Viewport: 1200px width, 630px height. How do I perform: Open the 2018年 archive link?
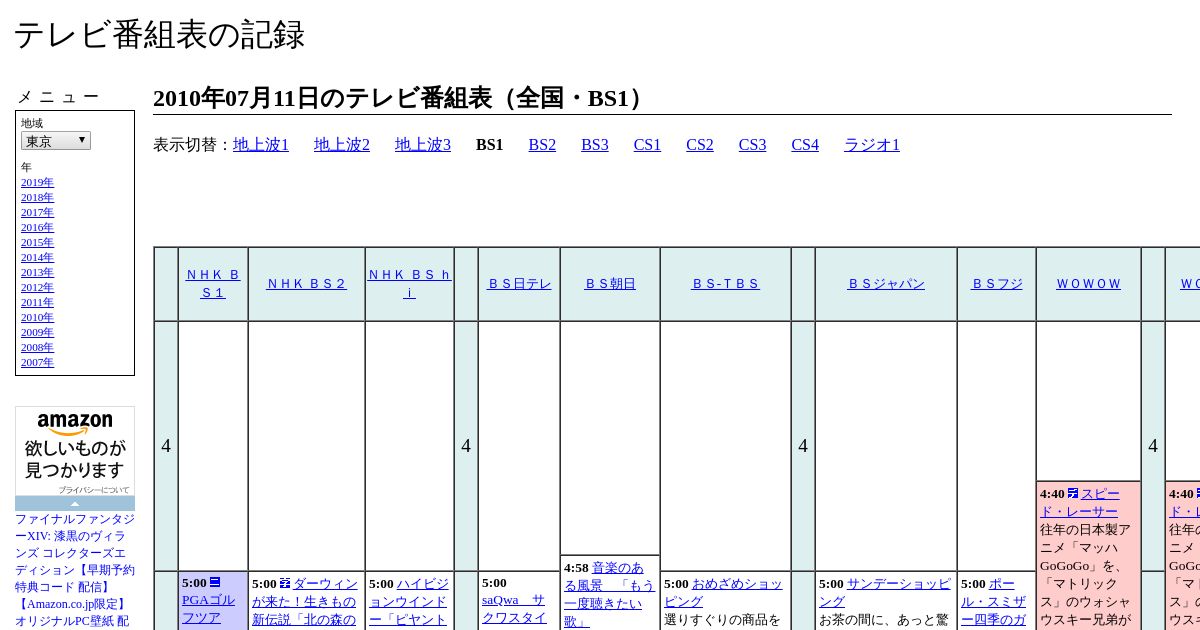tap(37, 198)
